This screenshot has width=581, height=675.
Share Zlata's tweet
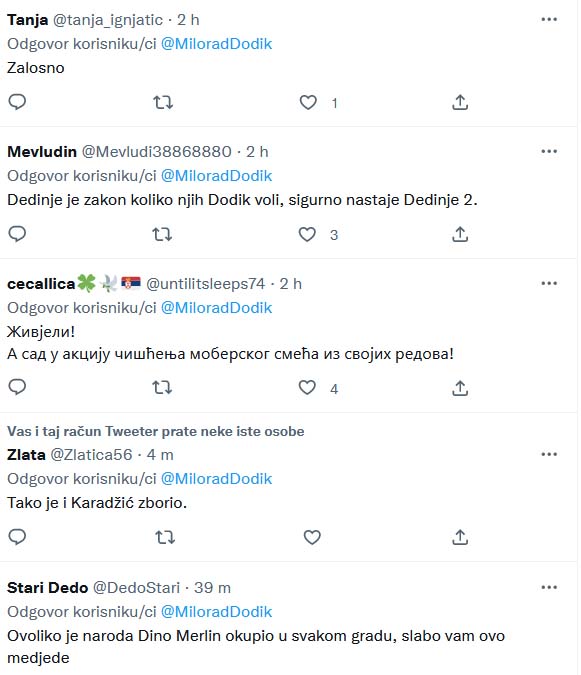point(460,537)
